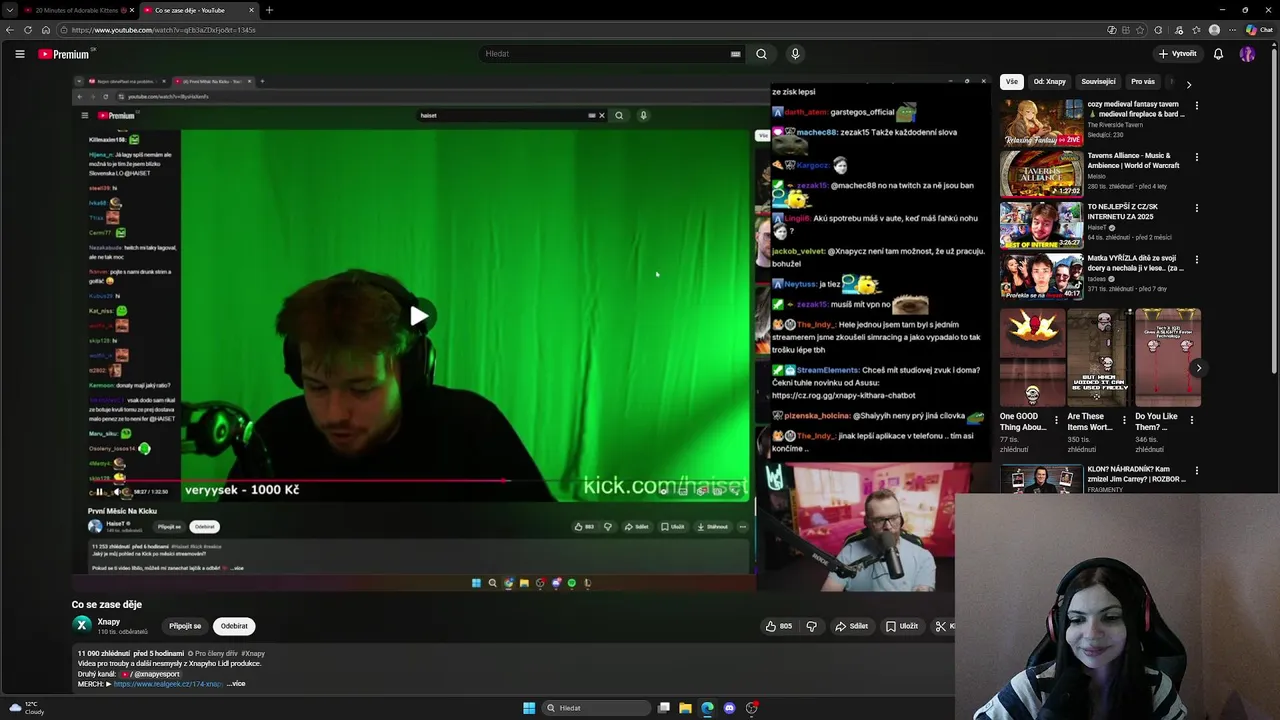
Task: Open the One GOOD Thing short thumbnail
Action: (x=1032, y=358)
